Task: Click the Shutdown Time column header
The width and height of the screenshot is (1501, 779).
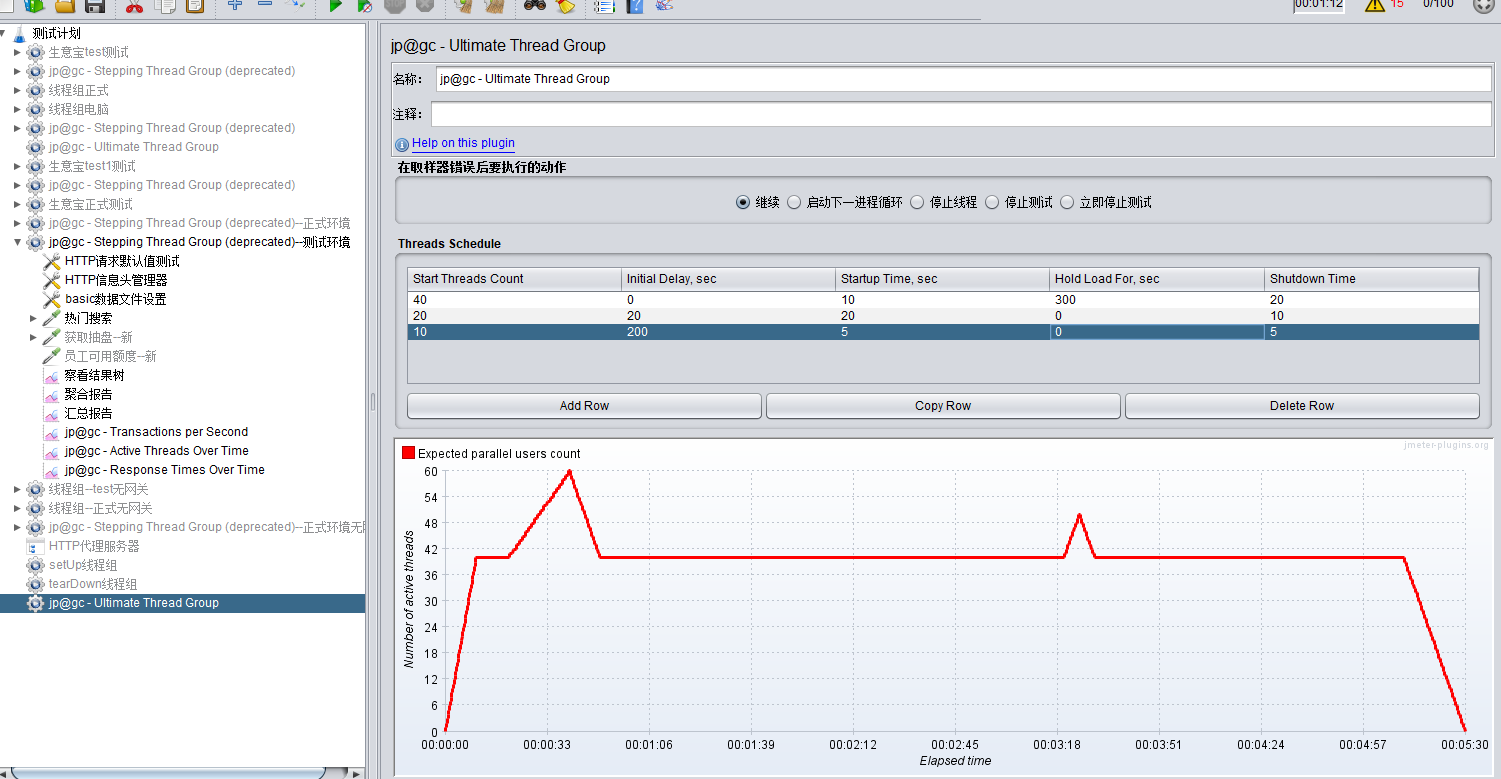Action: tap(1371, 279)
